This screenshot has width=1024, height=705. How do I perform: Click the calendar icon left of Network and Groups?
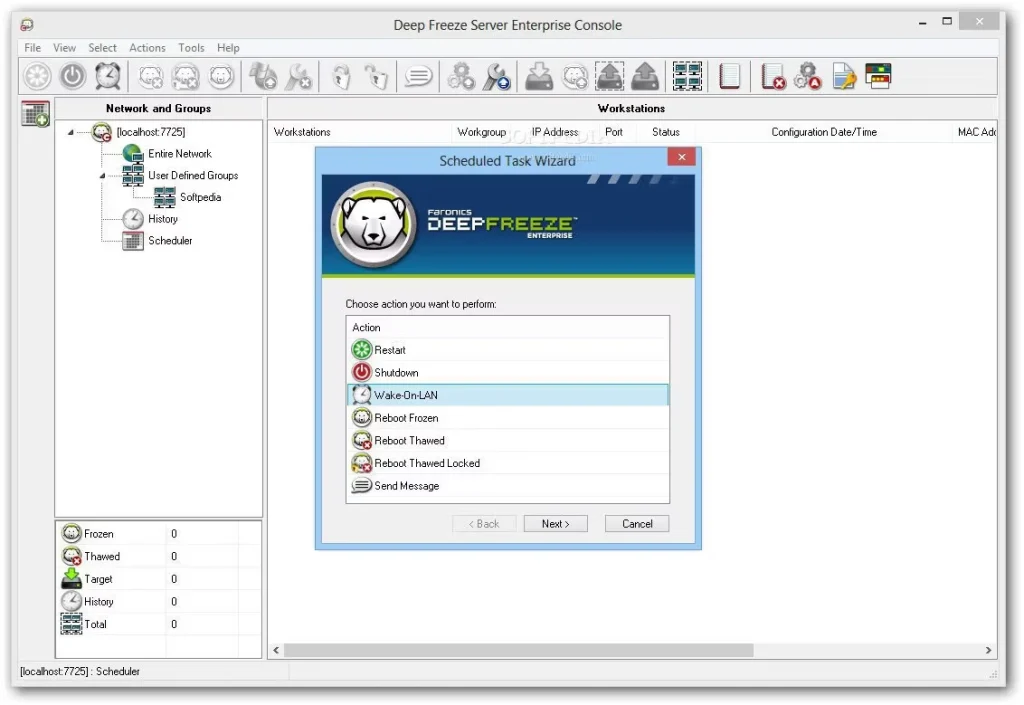tap(35, 114)
